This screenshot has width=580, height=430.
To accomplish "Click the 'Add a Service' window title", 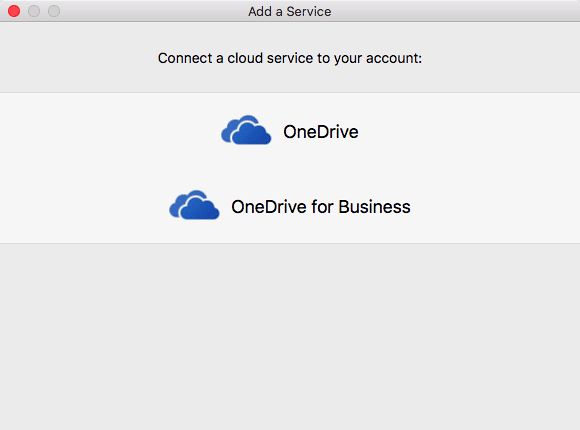I will (x=290, y=11).
